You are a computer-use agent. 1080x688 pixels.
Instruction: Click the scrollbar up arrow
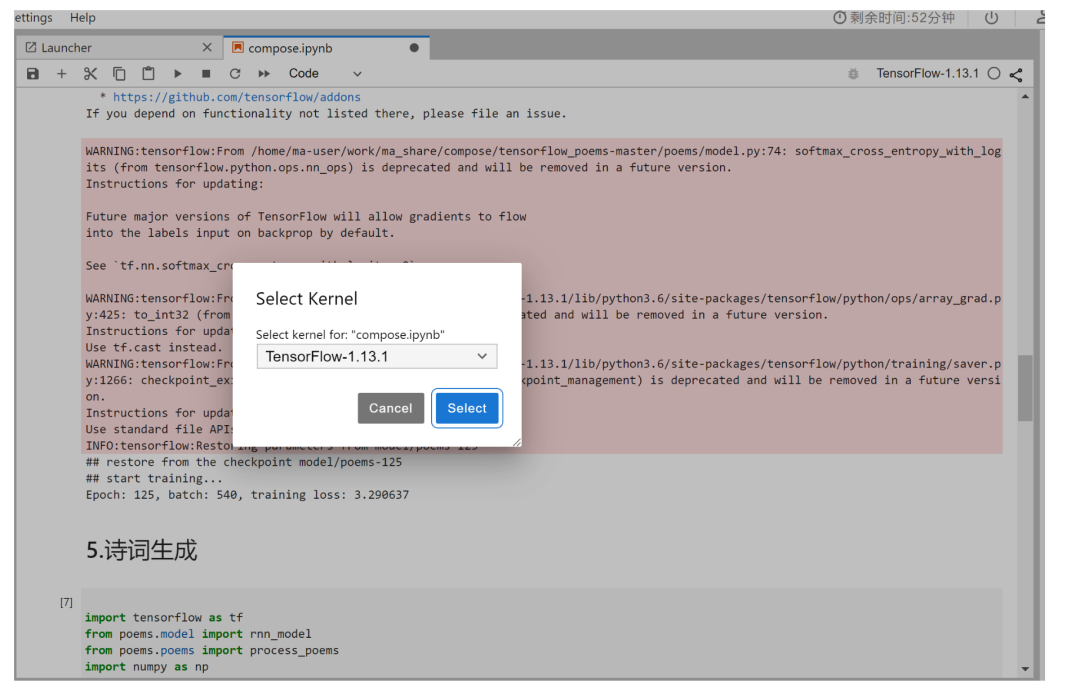[1025, 97]
